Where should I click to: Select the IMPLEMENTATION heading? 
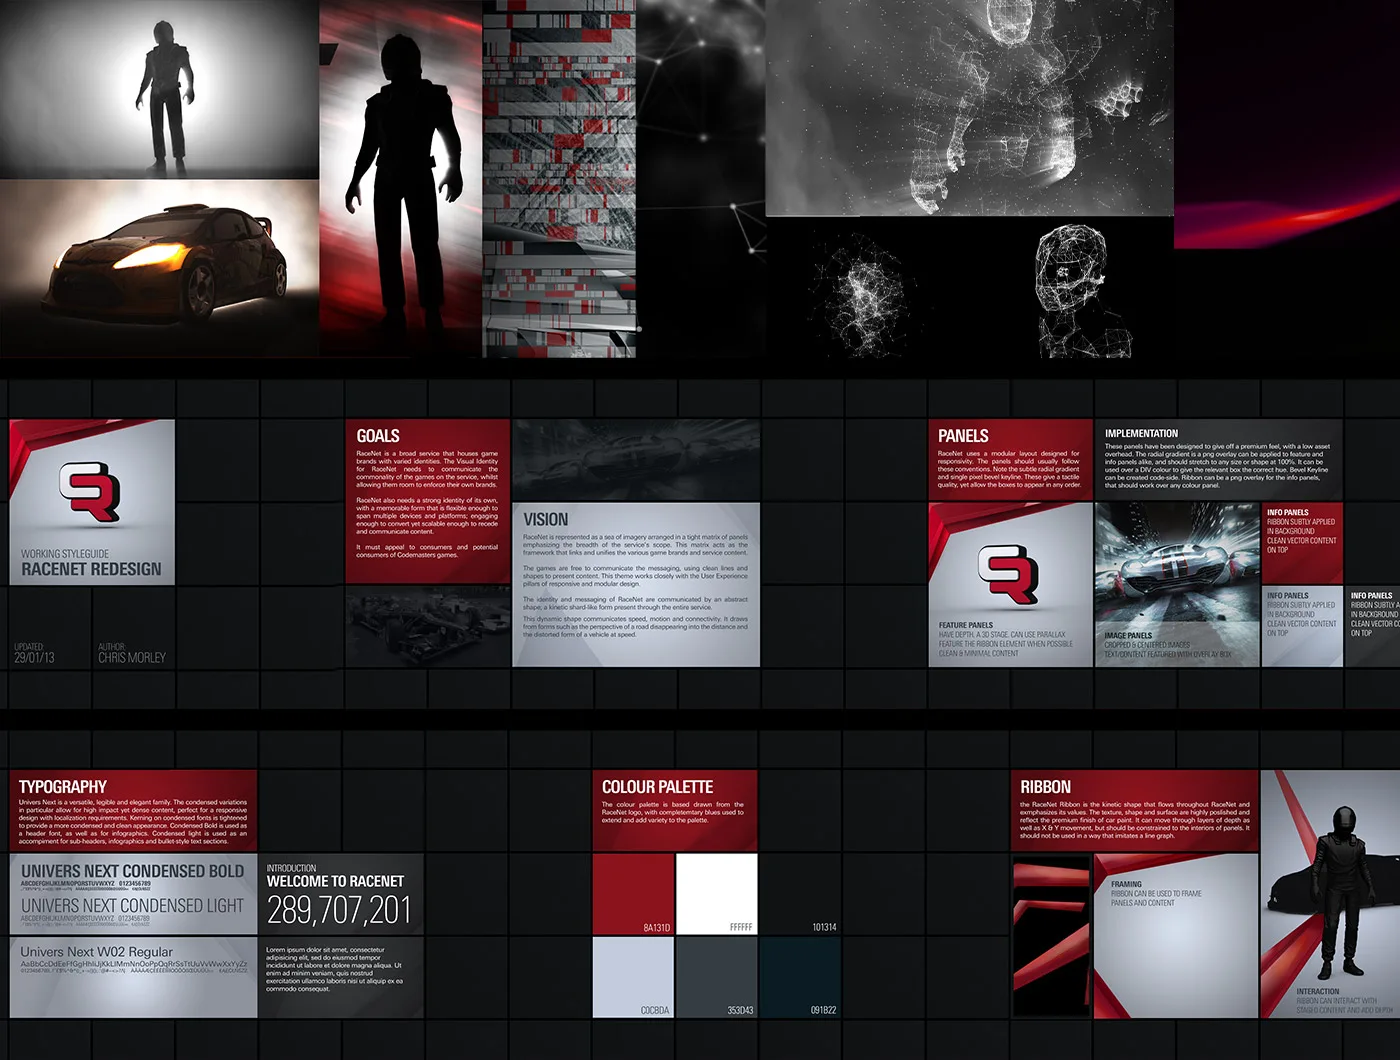(1141, 433)
